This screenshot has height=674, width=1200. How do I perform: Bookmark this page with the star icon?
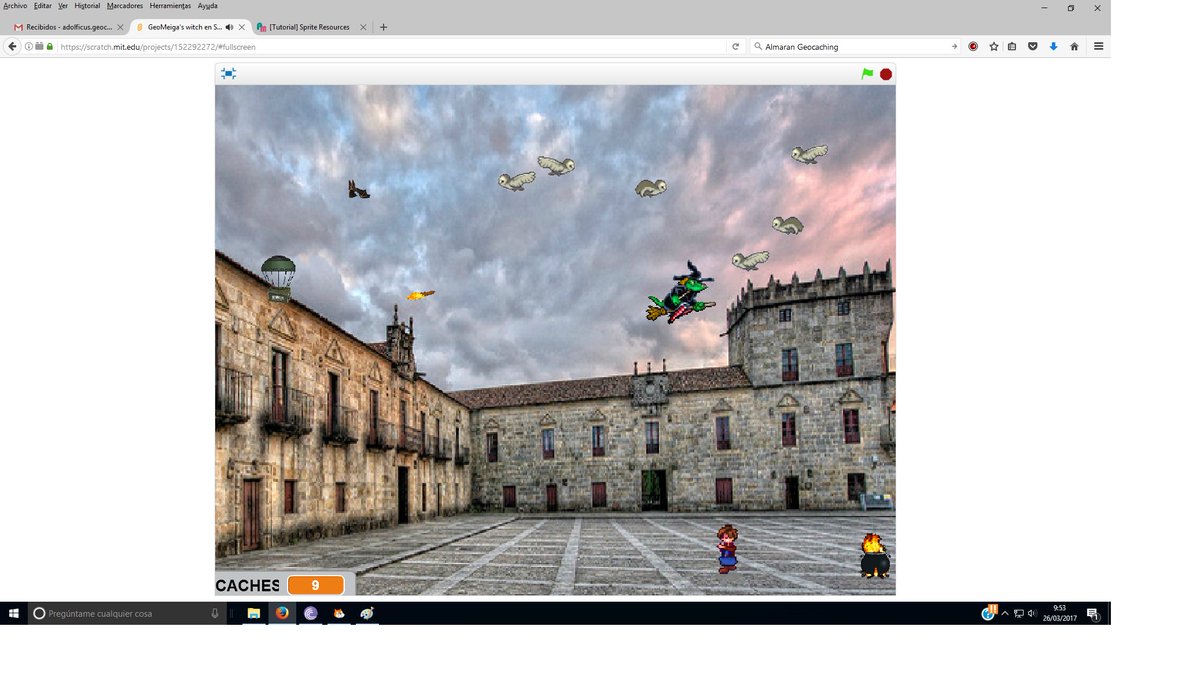tap(994, 47)
